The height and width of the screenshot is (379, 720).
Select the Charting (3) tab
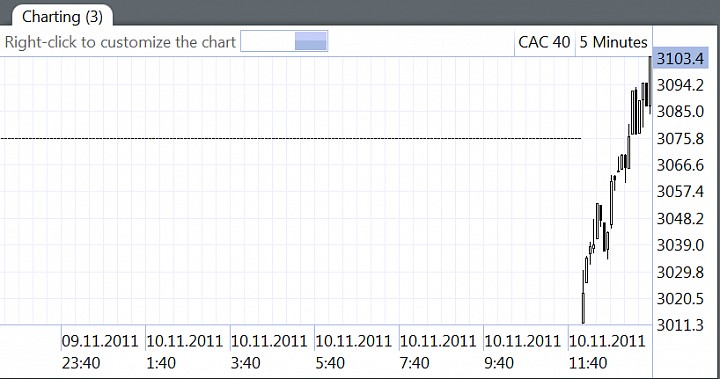coord(62,17)
